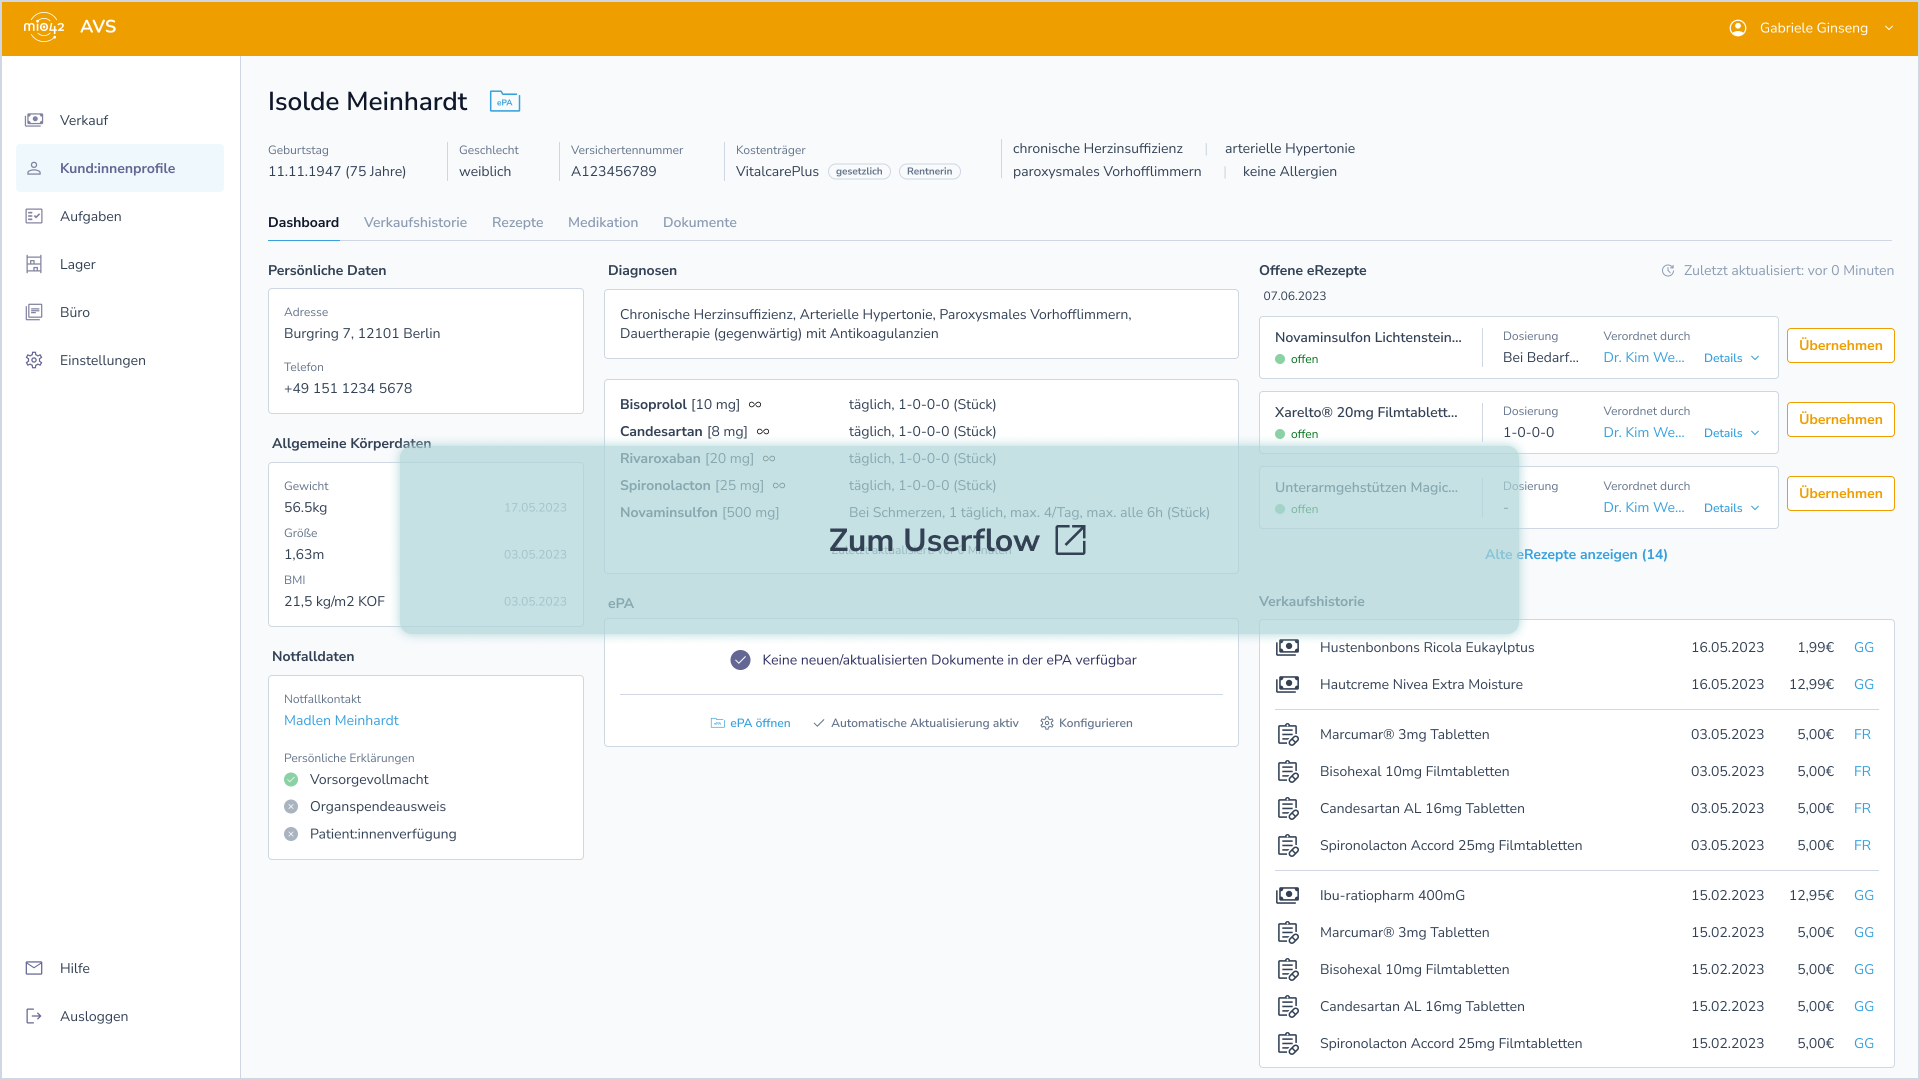Screen dimensions: 1920x1080
Task: Switch to the Verkaufshistorie tab
Action: (x=415, y=222)
